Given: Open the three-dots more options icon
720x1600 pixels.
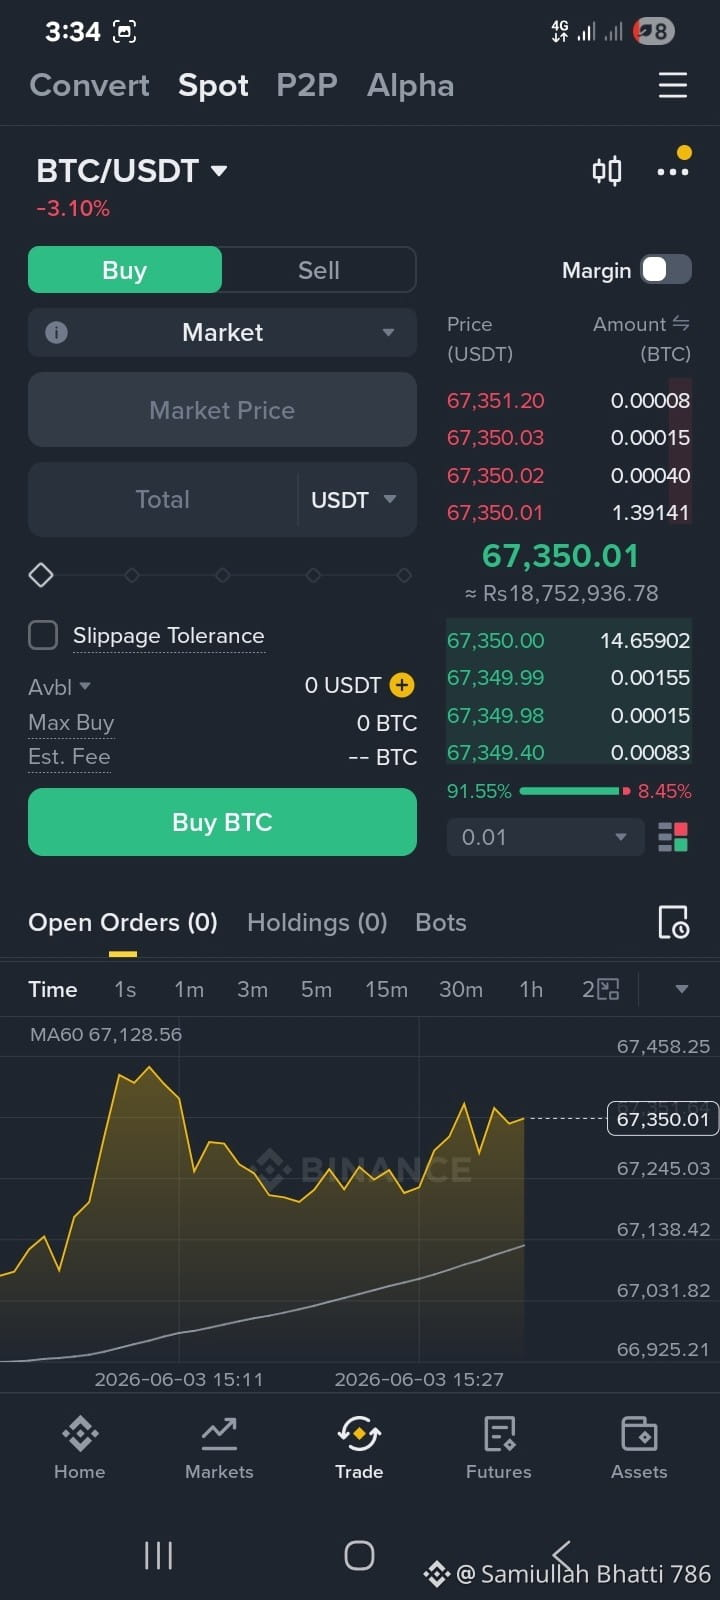Looking at the screenshot, I should [672, 172].
